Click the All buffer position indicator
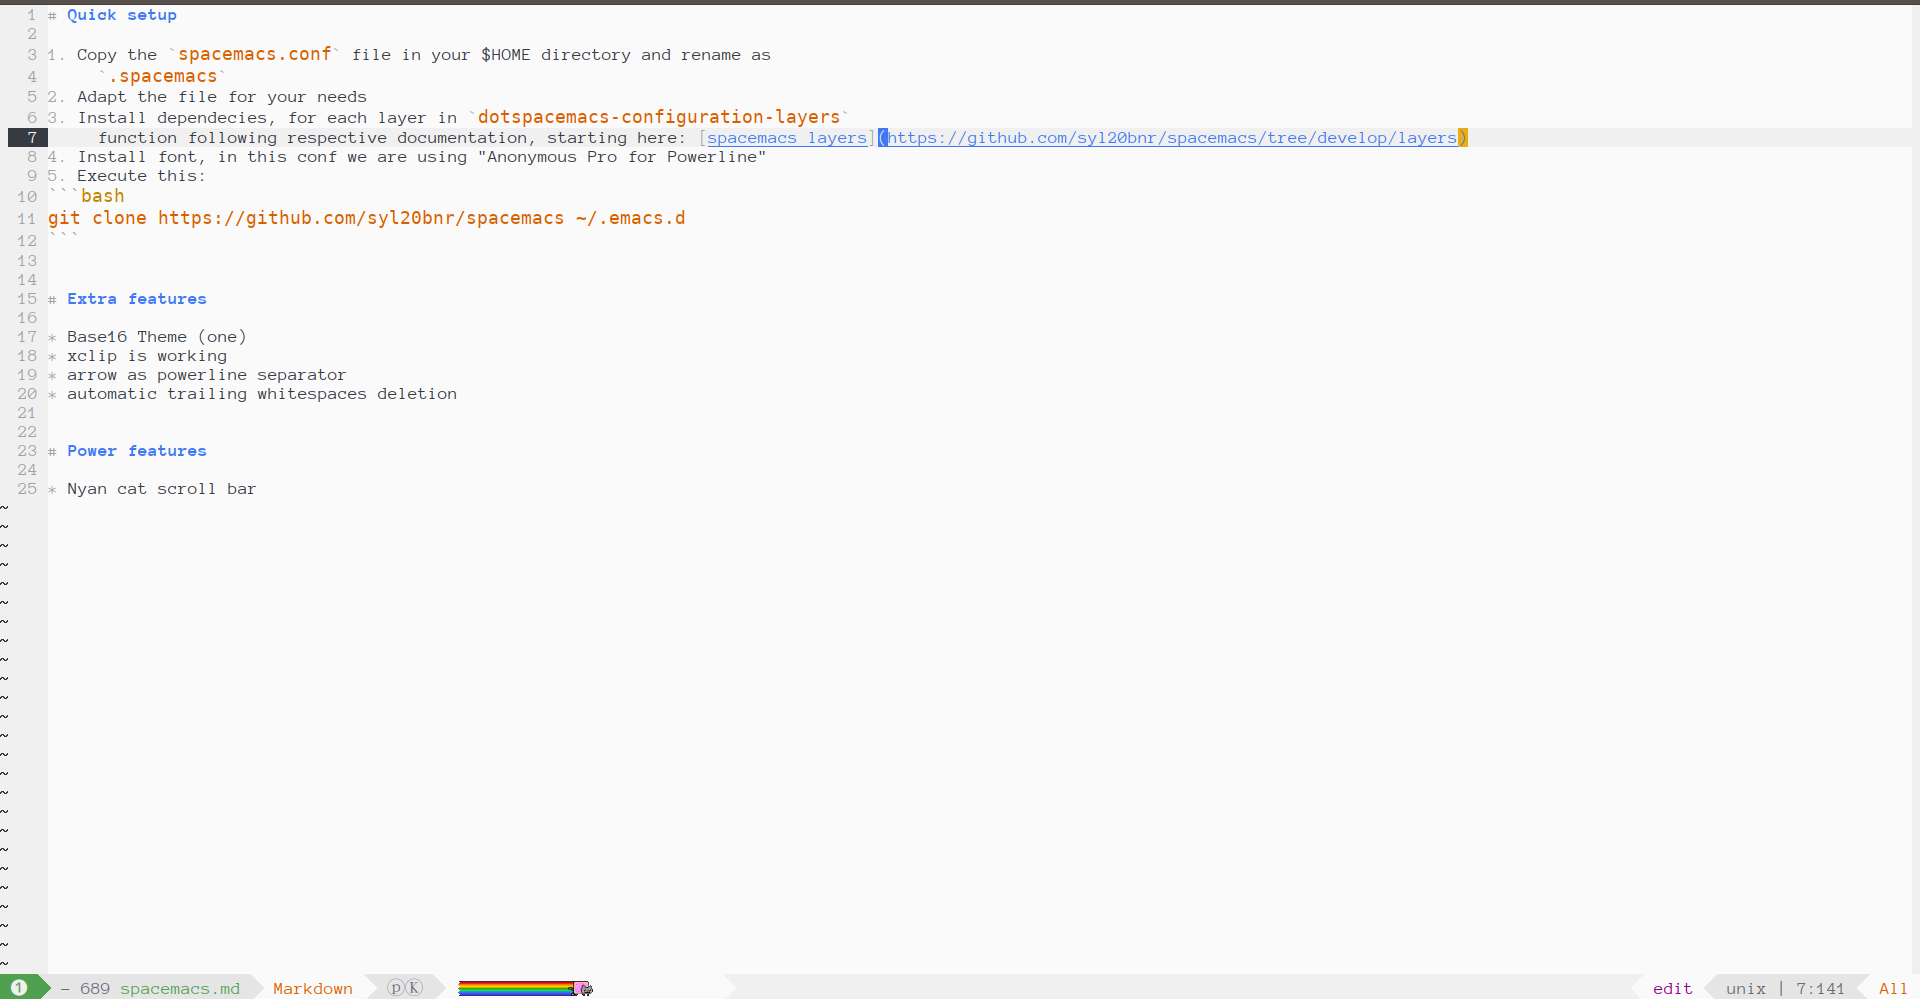The height and width of the screenshot is (999, 1920). (1893, 989)
